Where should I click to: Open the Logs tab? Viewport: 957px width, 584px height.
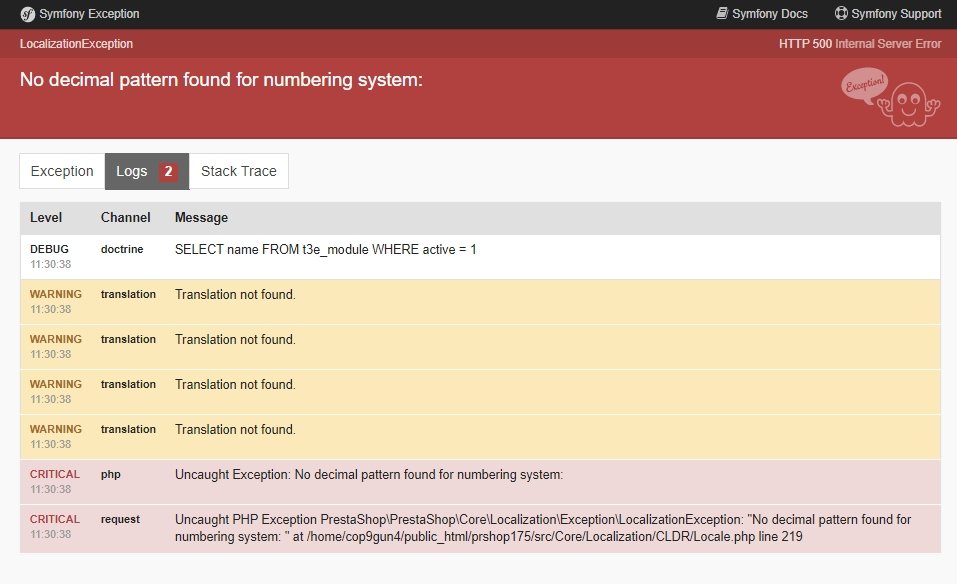tap(132, 171)
